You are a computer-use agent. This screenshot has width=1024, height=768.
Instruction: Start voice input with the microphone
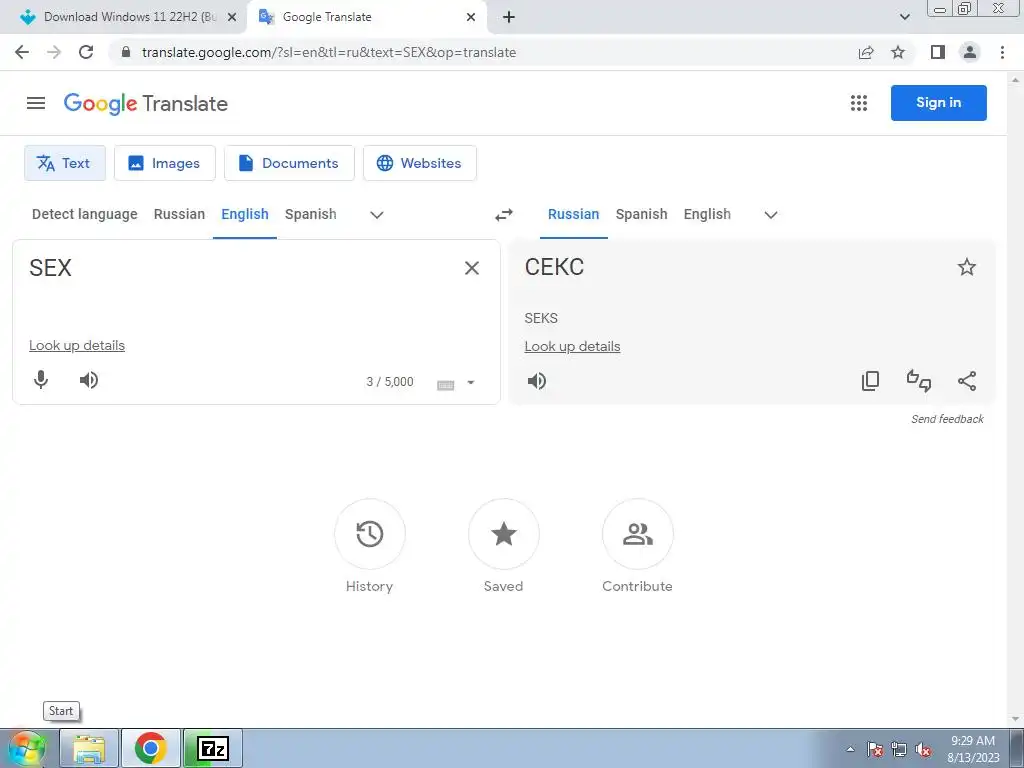click(41, 380)
